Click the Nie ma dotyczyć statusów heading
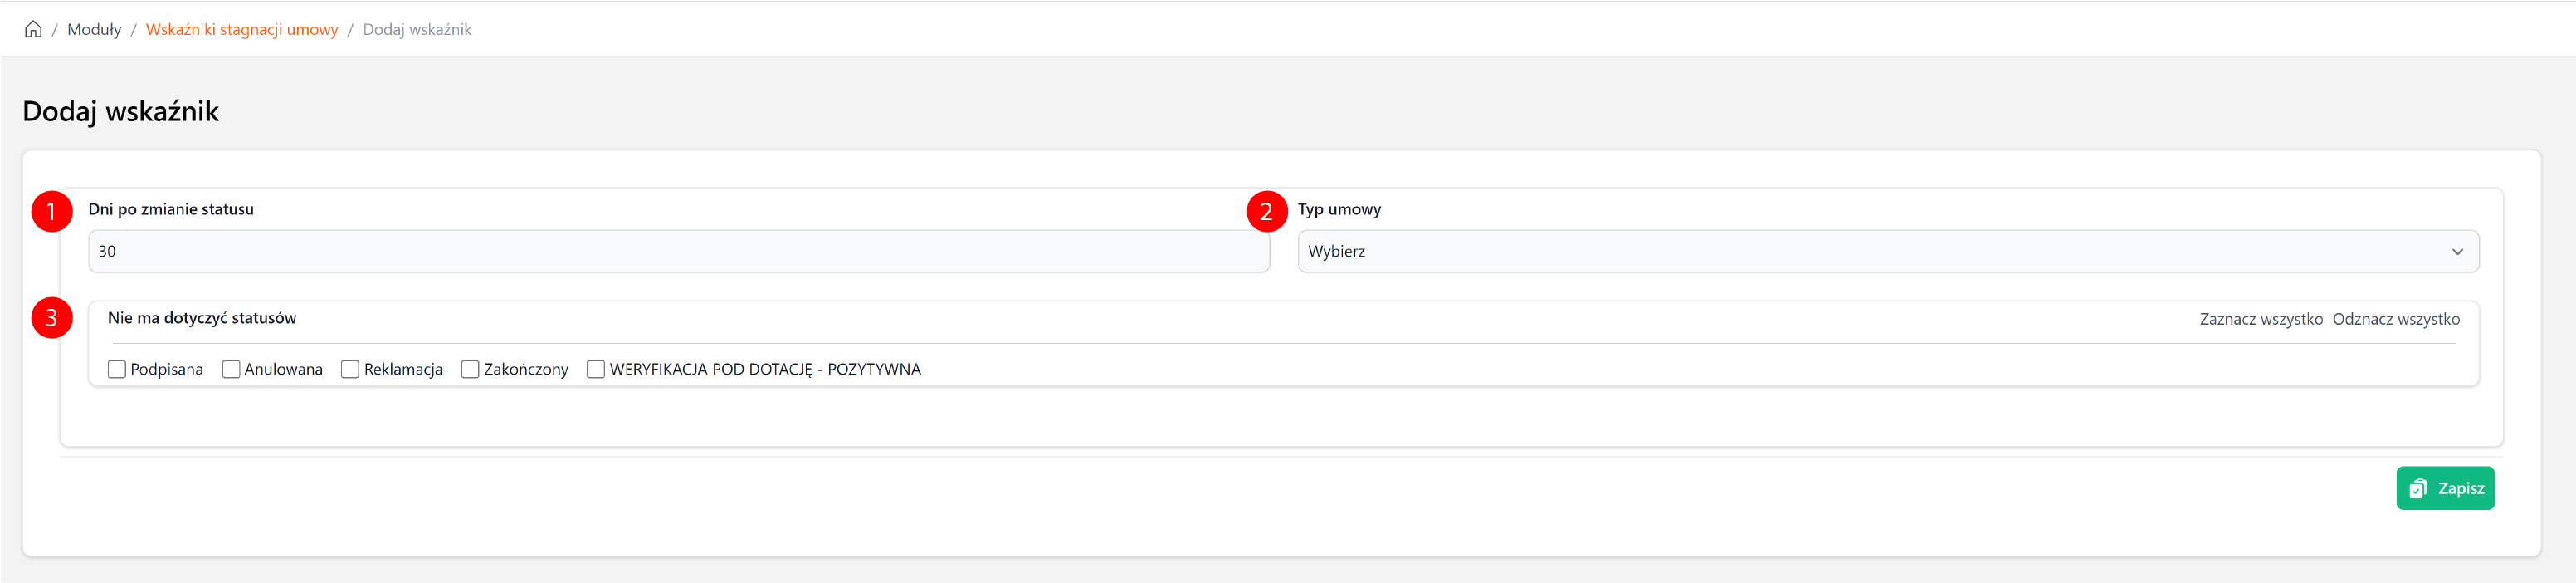This screenshot has height=583, width=2576. coord(202,318)
